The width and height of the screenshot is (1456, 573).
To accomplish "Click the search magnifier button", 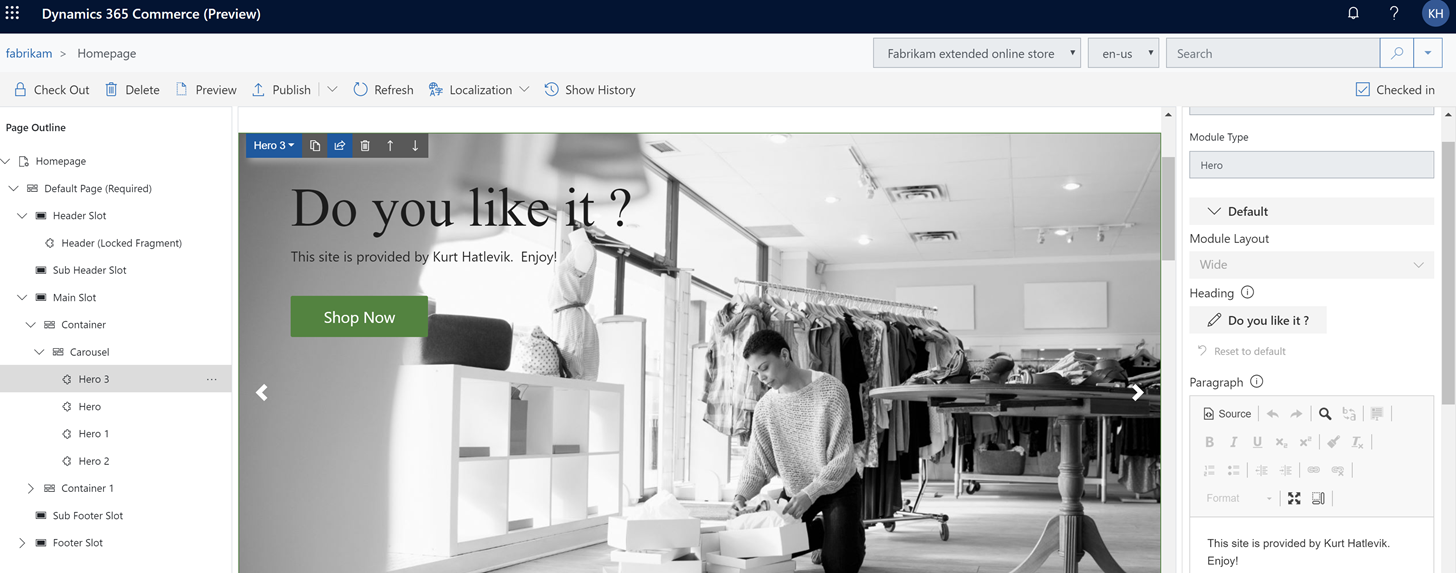I will [1397, 54].
